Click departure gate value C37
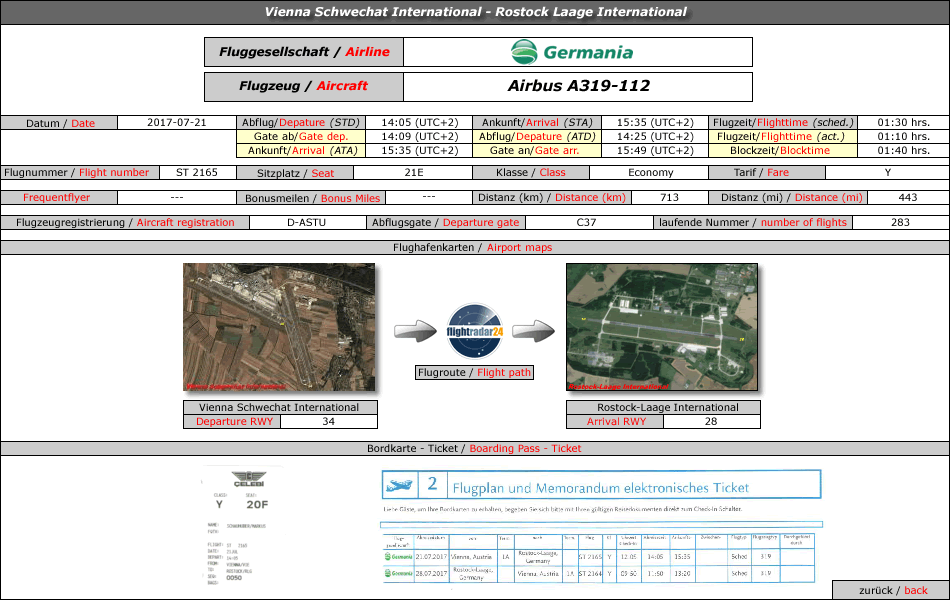 click(x=586, y=222)
